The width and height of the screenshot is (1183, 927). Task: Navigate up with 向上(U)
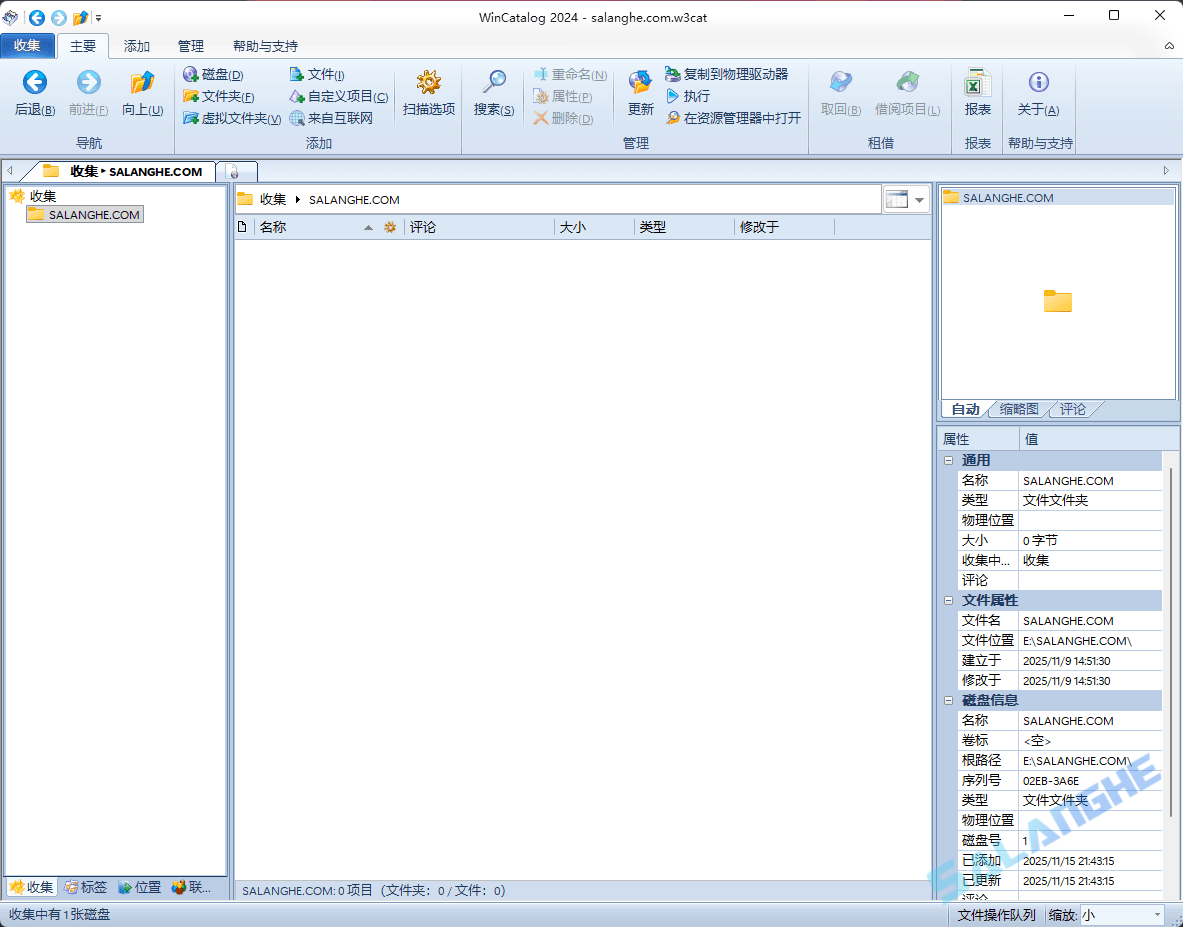[142, 96]
